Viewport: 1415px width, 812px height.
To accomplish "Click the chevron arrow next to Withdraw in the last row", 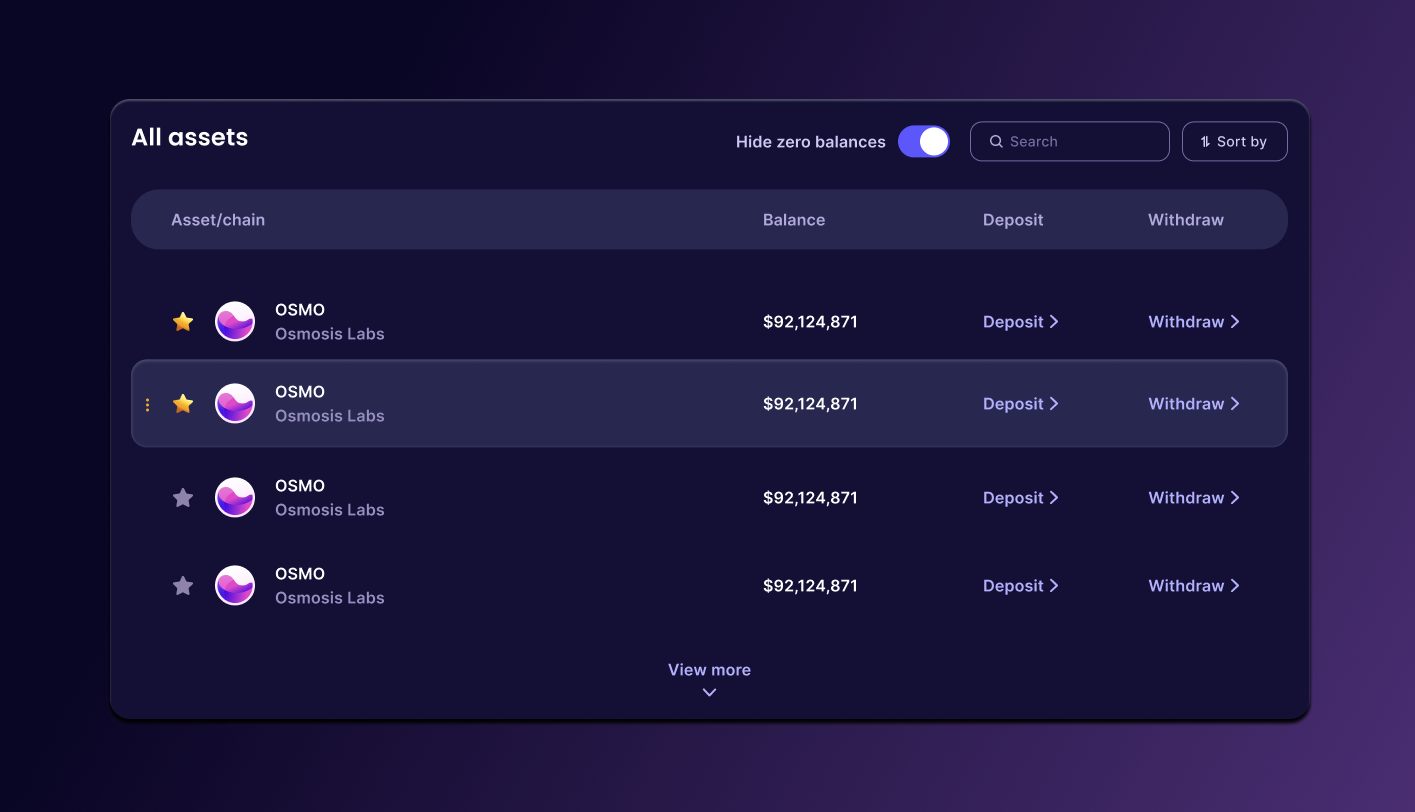I will point(1236,585).
